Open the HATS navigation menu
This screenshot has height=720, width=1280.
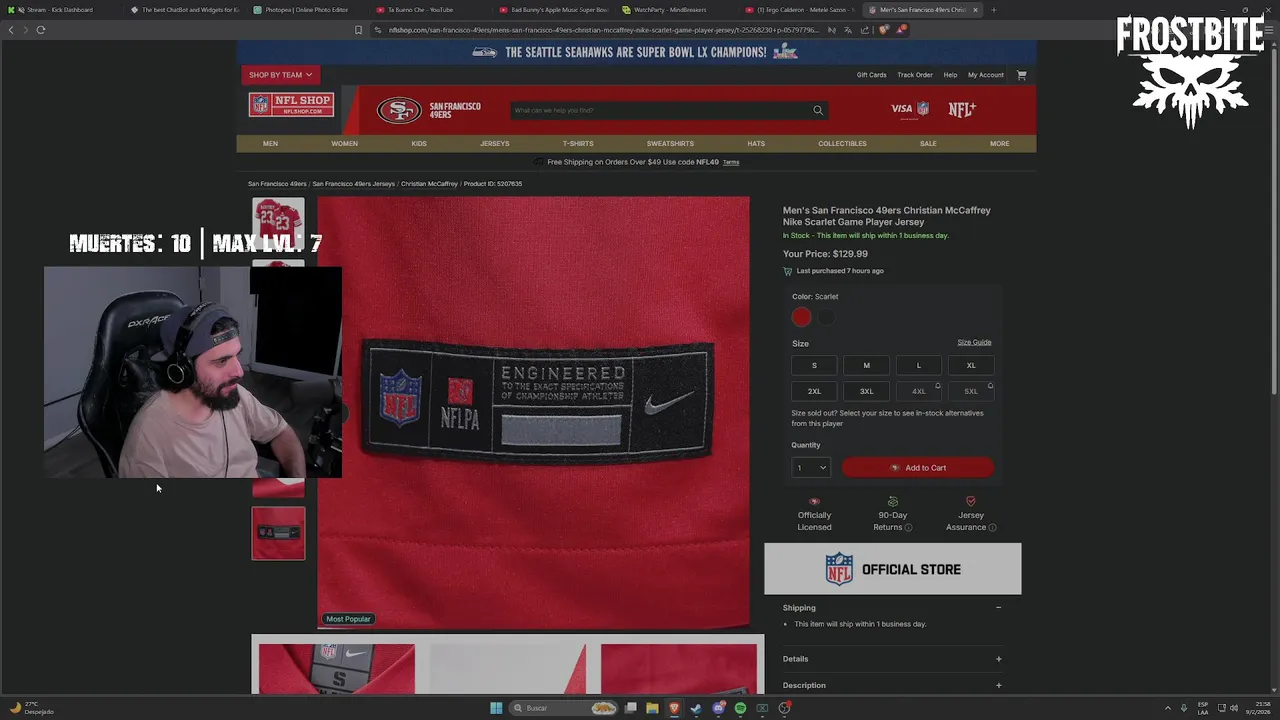pyautogui.click(x=756, y=143)
